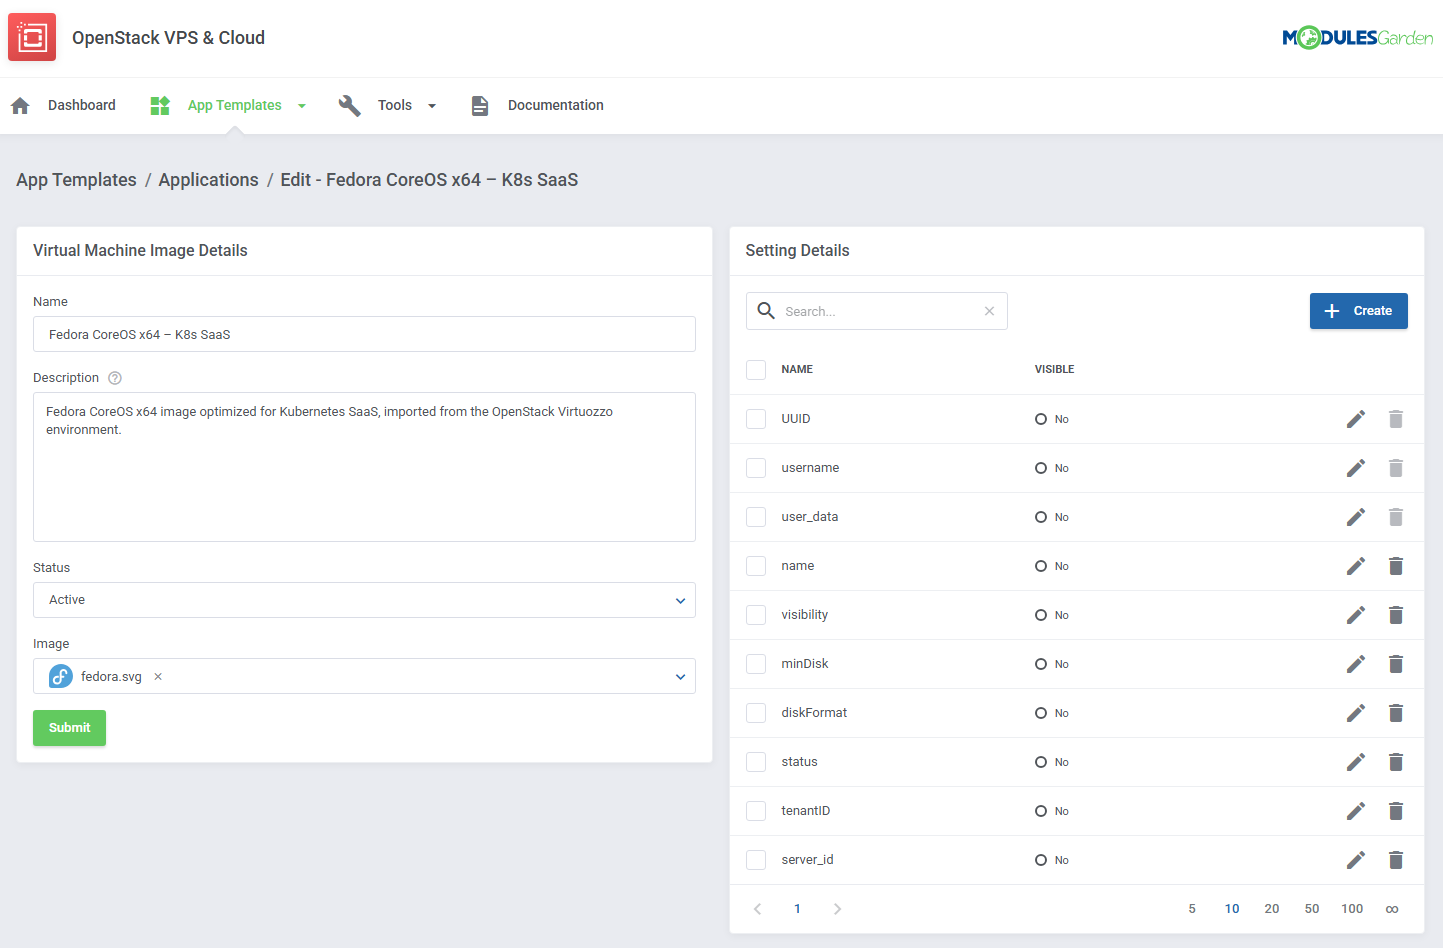
Task: Check the username row checkbox
Action: click(756, 468)
